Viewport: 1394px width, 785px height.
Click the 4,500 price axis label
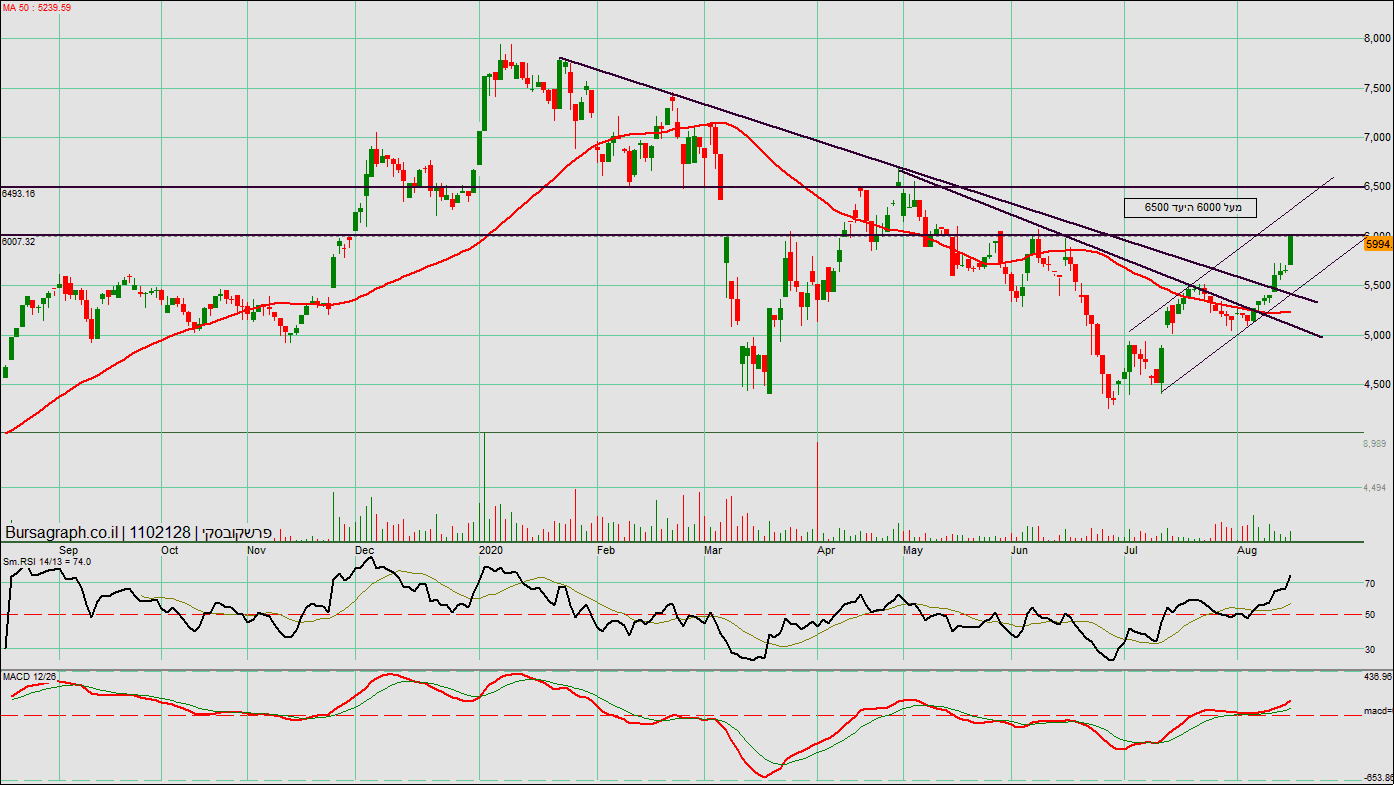[1378, 384]
